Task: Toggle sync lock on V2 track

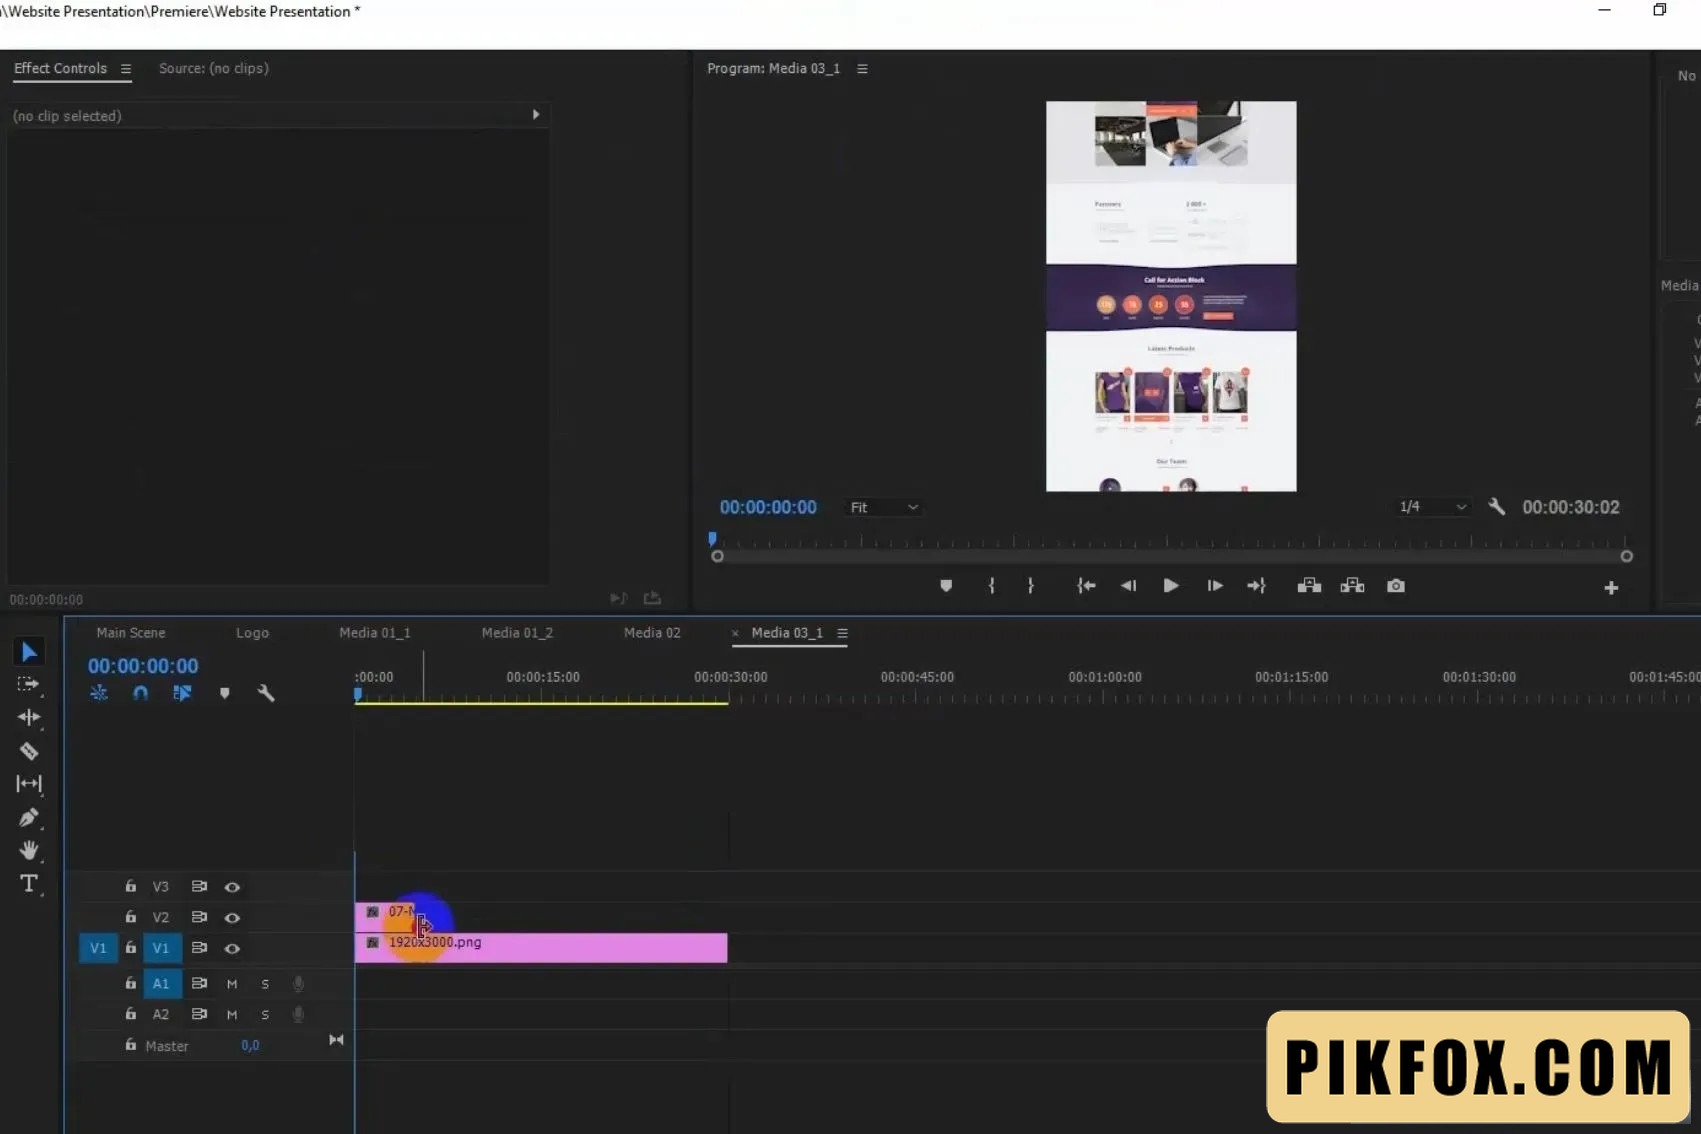Action: 199,917
